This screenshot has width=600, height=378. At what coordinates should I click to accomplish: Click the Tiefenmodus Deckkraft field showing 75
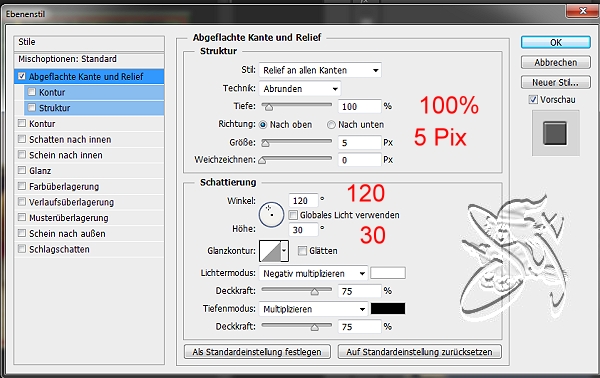[x=360, y=327]
